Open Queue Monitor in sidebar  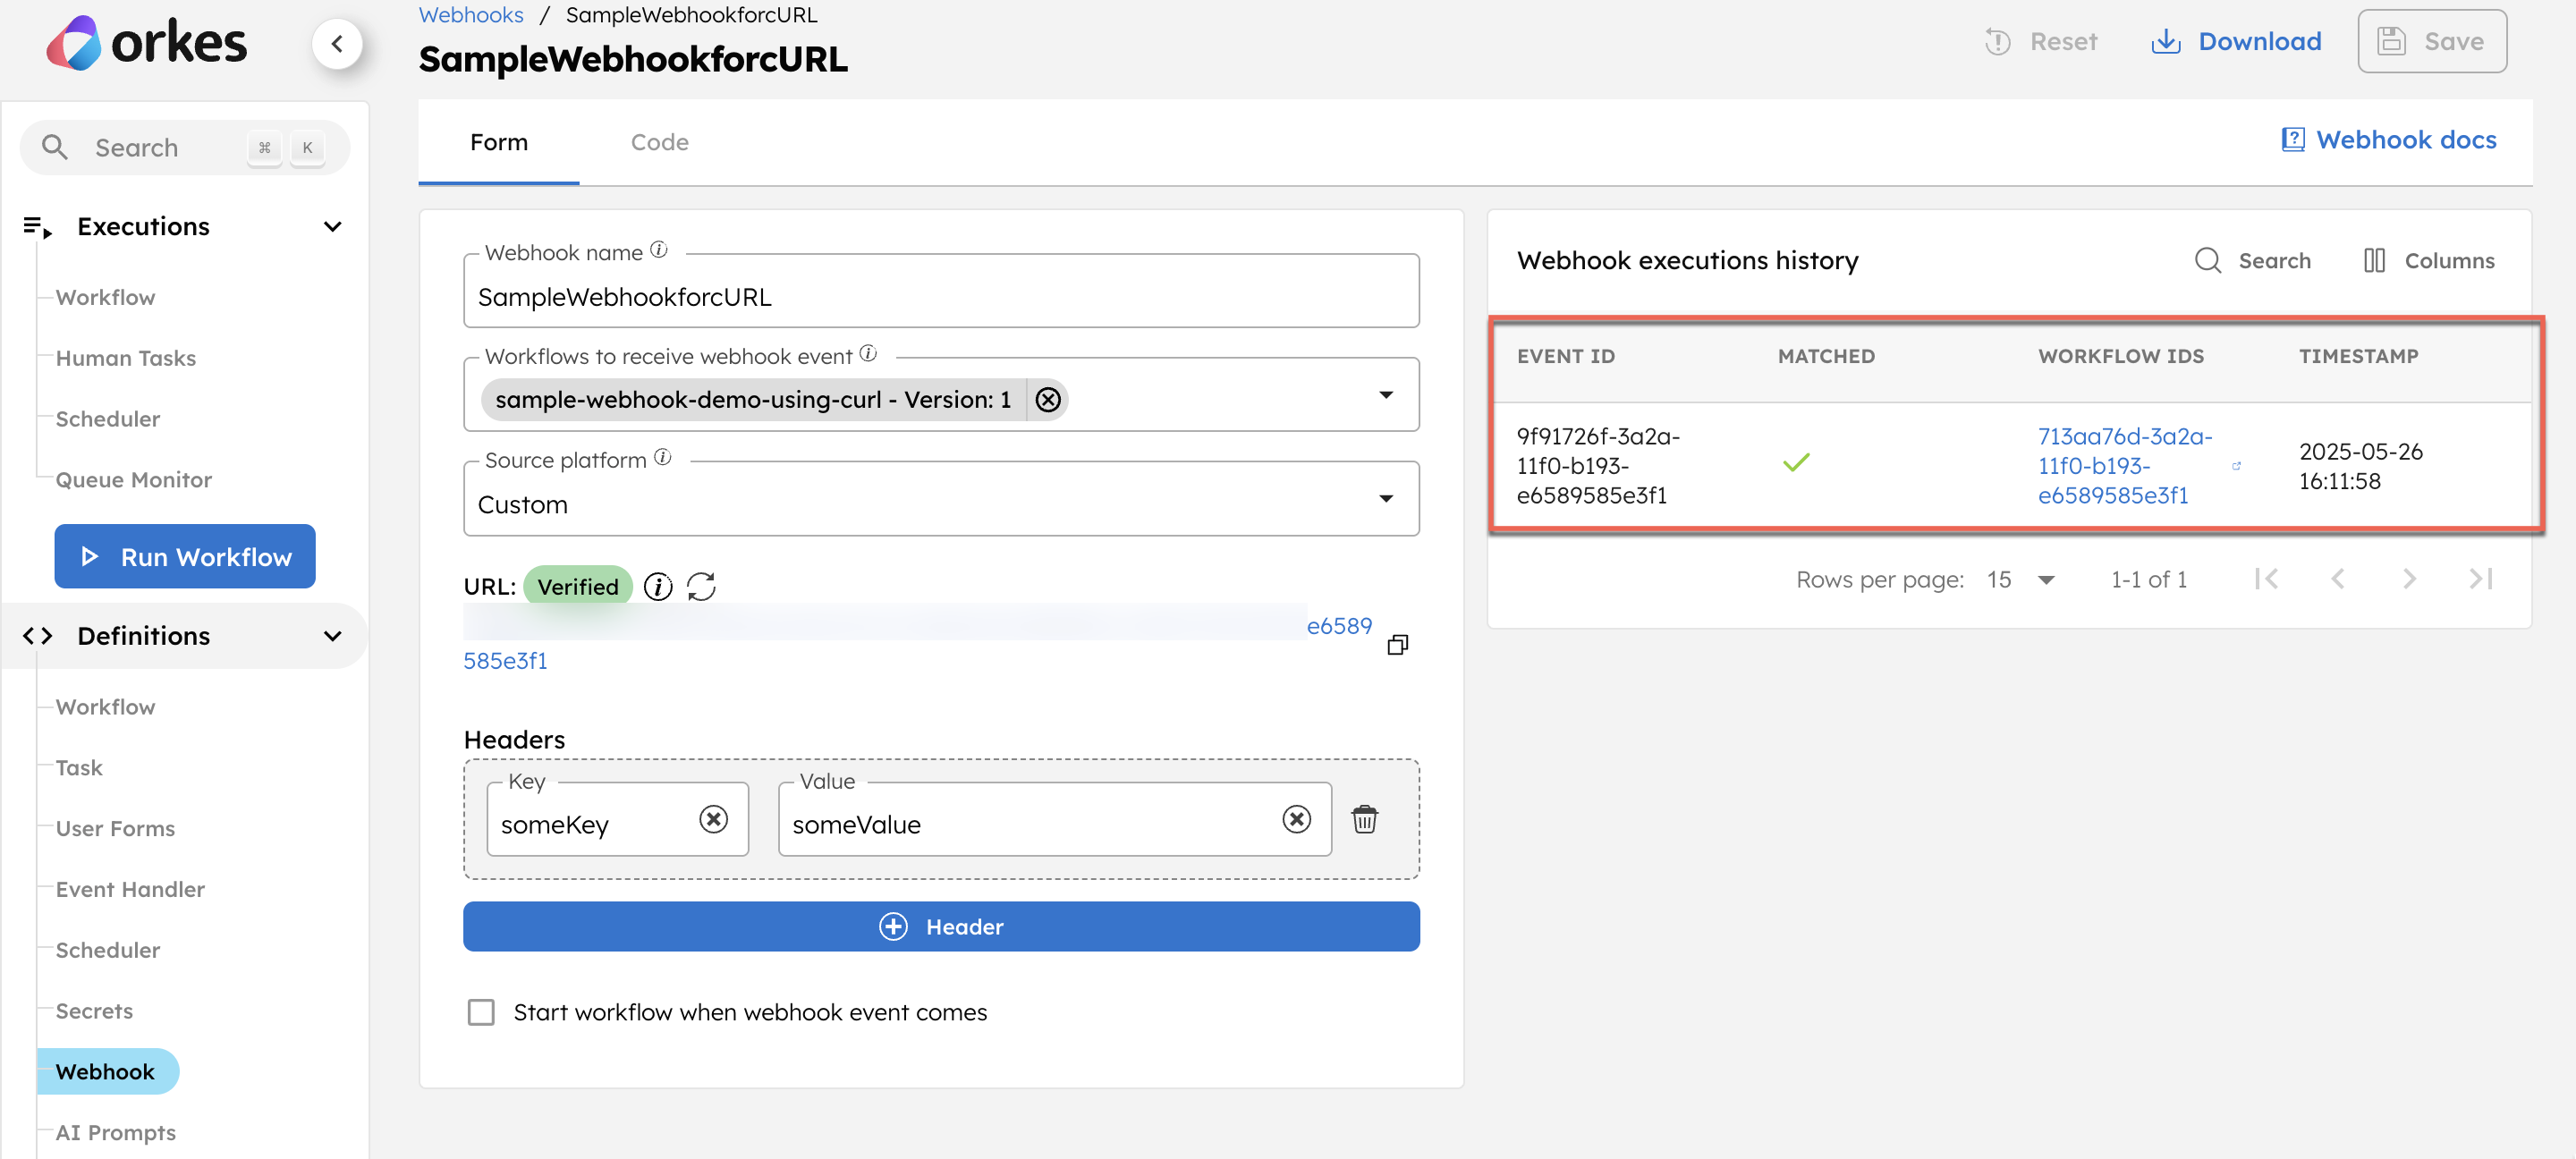[x=133, y=481]
